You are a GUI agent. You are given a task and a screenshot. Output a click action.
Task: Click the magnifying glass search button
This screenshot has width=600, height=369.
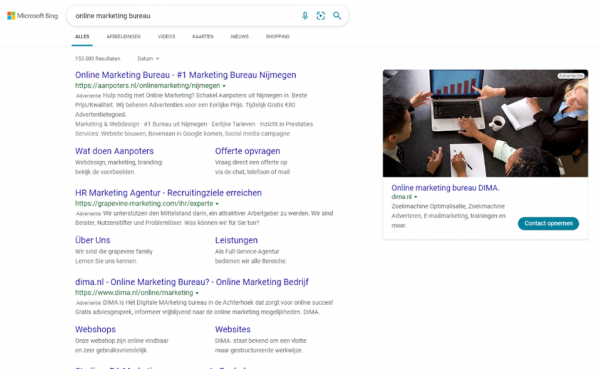pos(337,16)
